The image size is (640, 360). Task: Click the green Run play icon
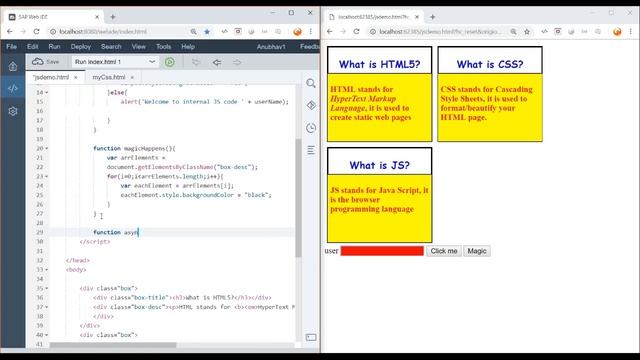pos(170,62)
